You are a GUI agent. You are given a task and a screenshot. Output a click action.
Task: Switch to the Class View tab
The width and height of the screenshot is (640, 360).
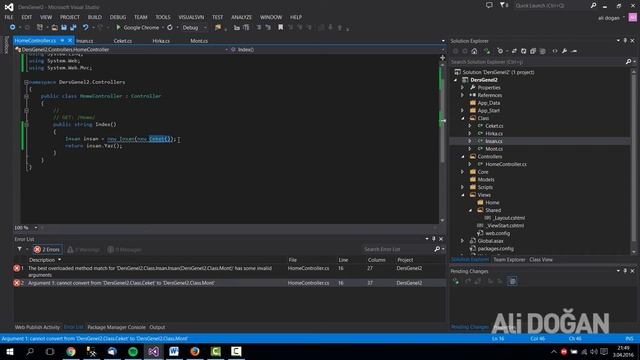point(541,260)
